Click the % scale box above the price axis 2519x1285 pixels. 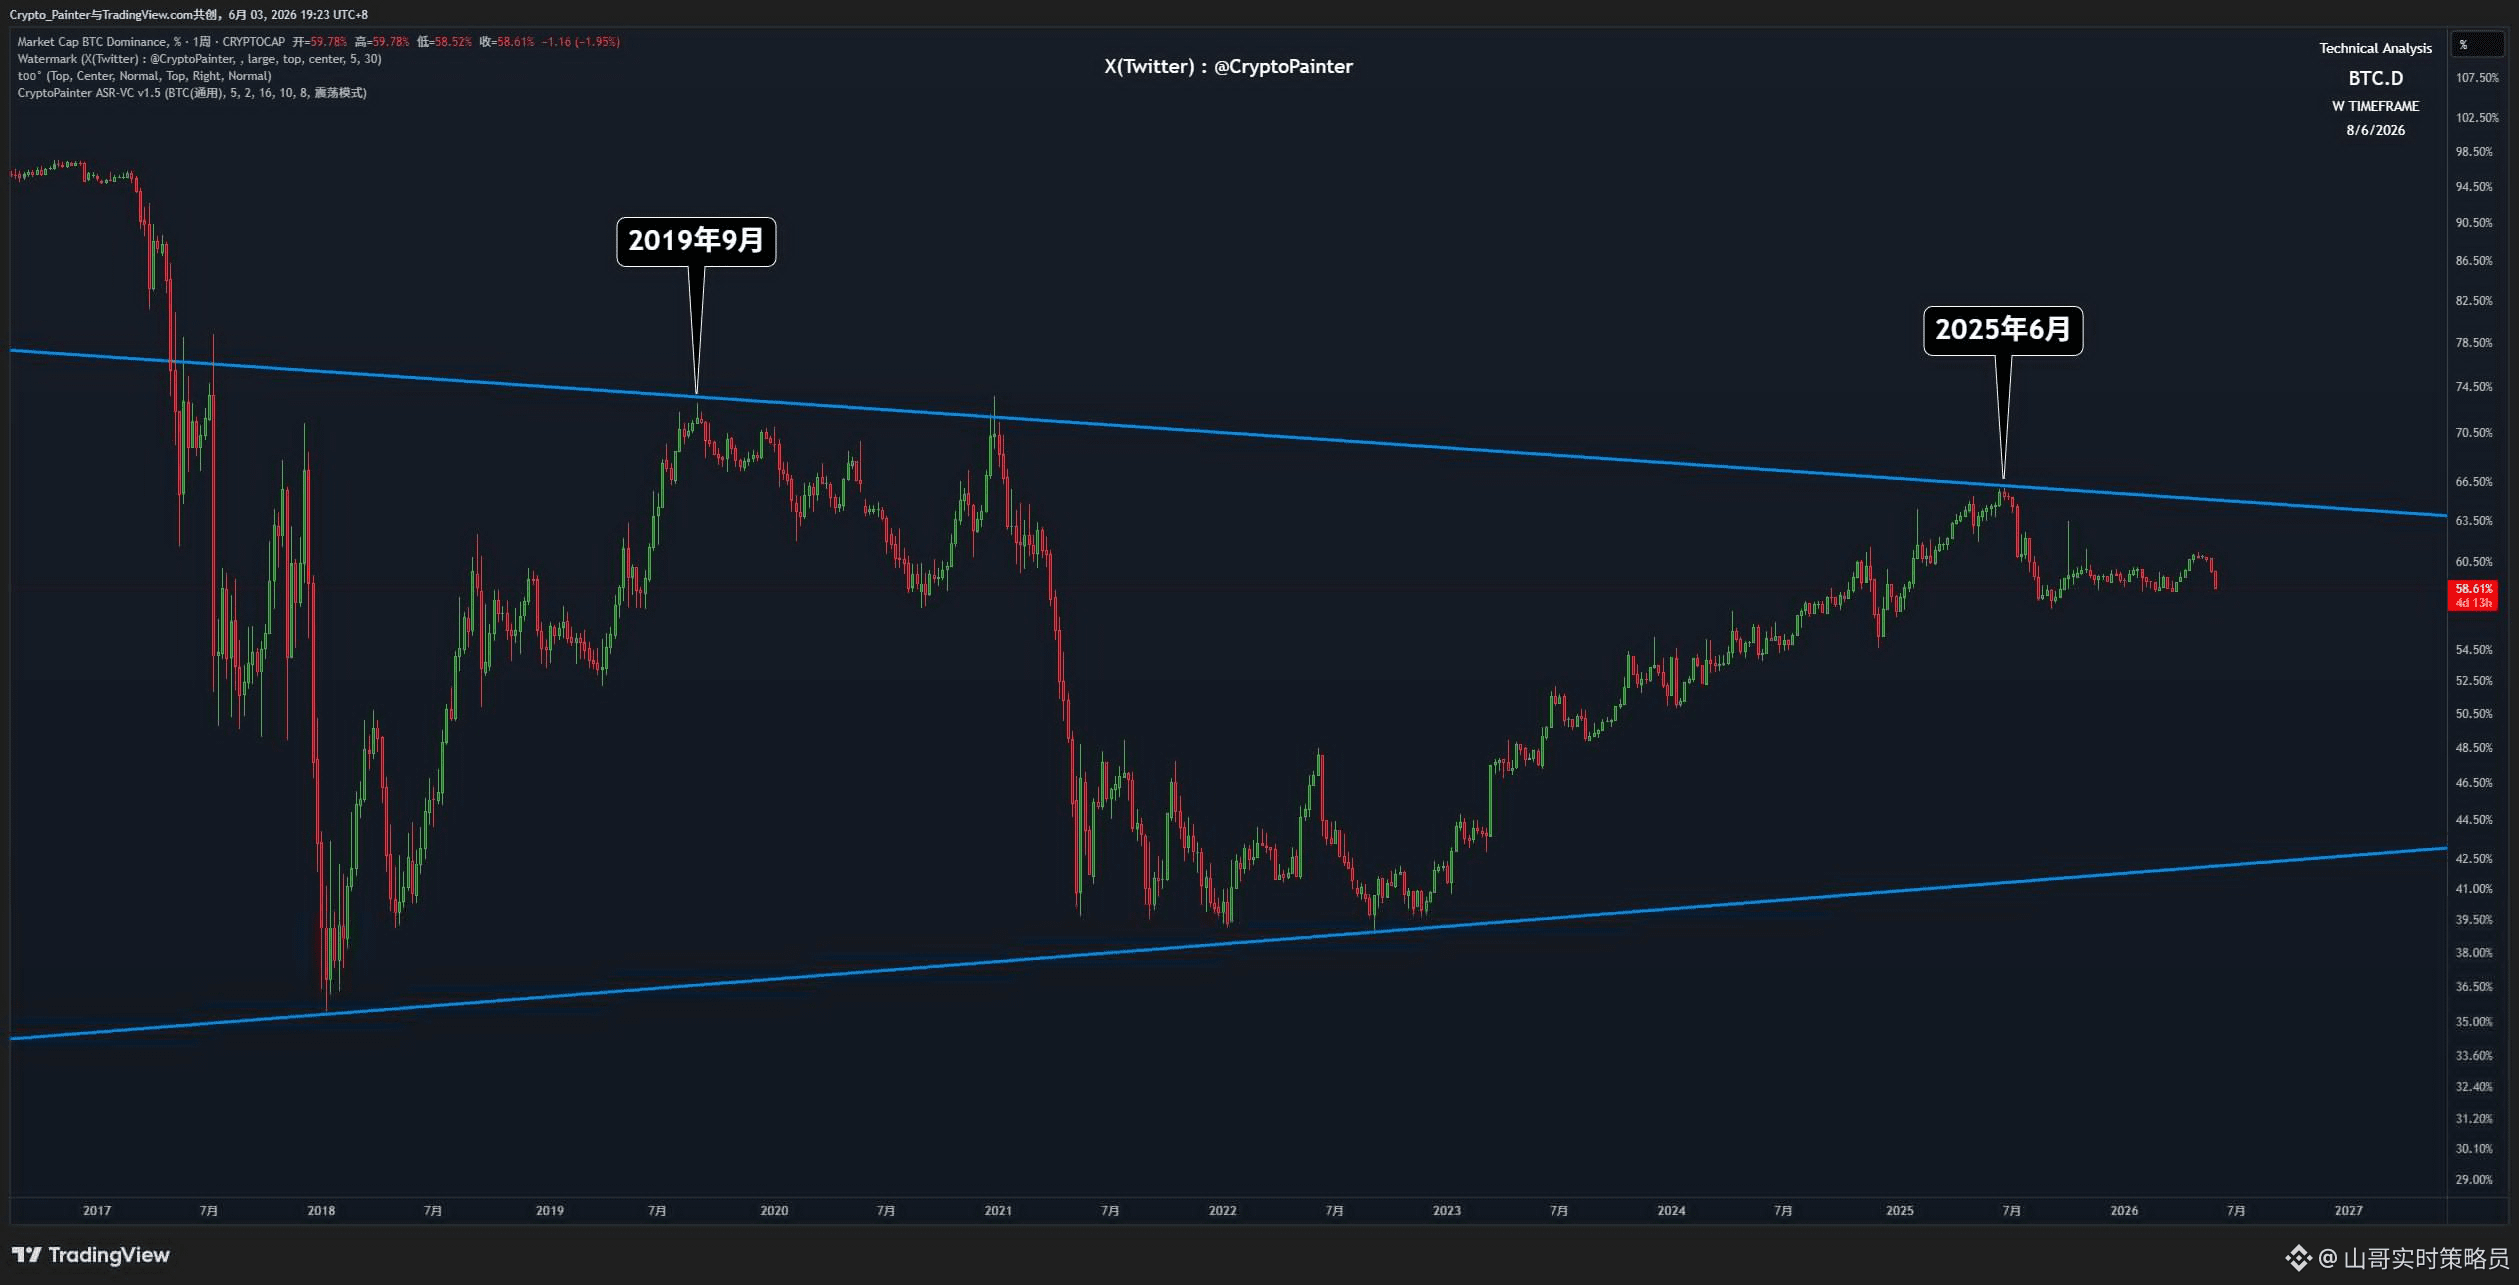pos(2476,45)
